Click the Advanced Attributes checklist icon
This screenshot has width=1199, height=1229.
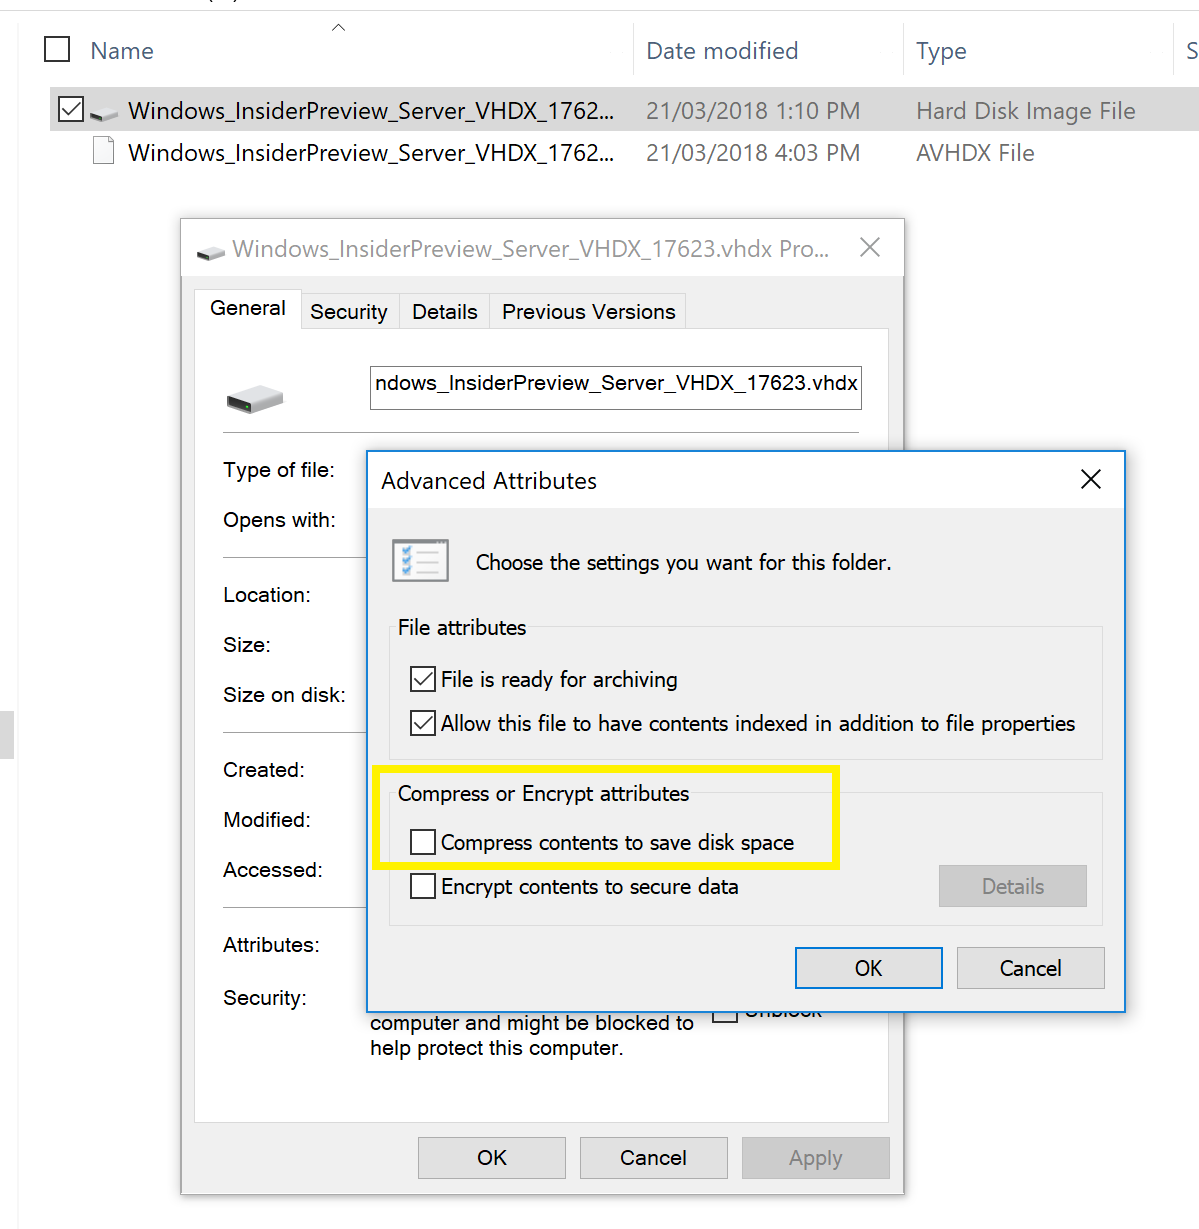coord(420,561)
